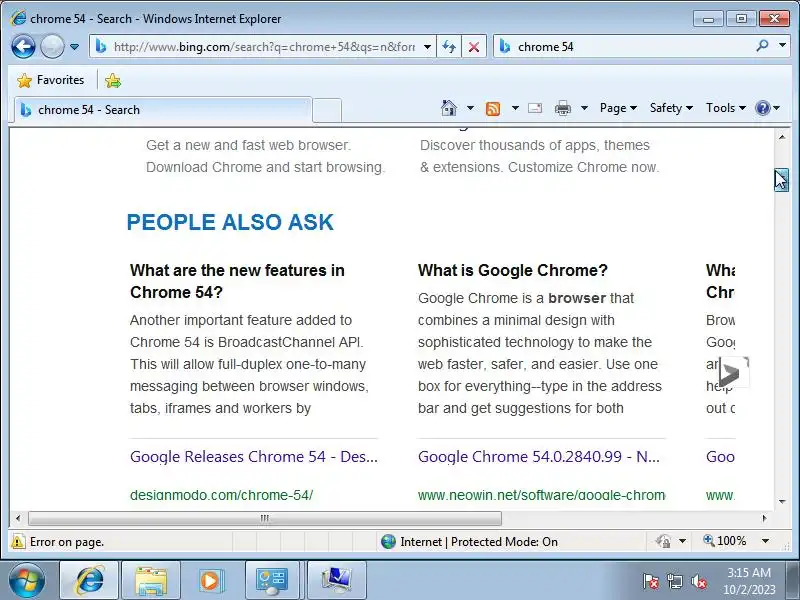This screenshot has height=600, width=800.
Task: Click the Help question mark icon
Action: (762, 108)
